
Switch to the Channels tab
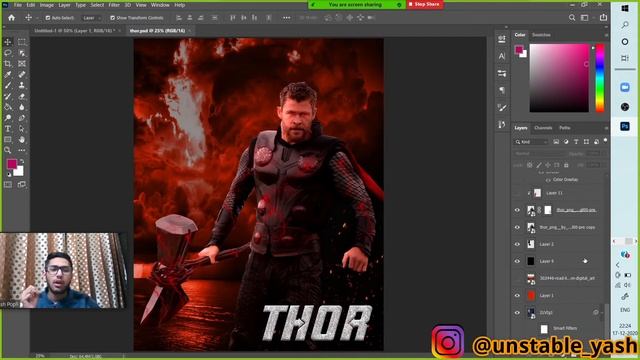tap(543, 128)
